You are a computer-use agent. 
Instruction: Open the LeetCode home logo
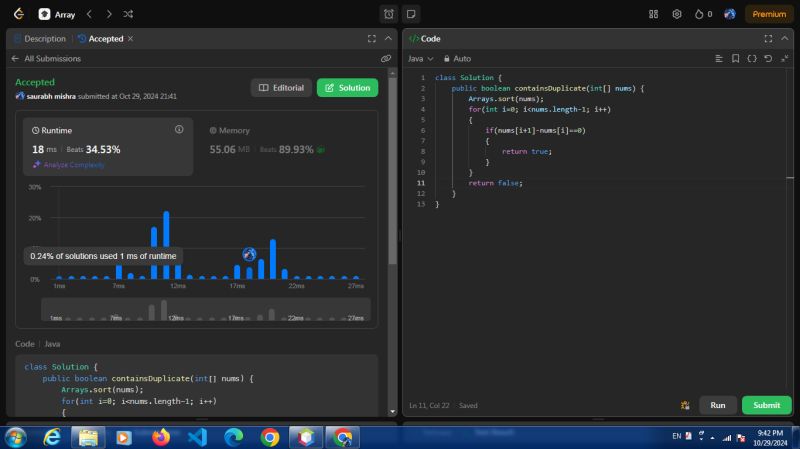click(19, 14)
